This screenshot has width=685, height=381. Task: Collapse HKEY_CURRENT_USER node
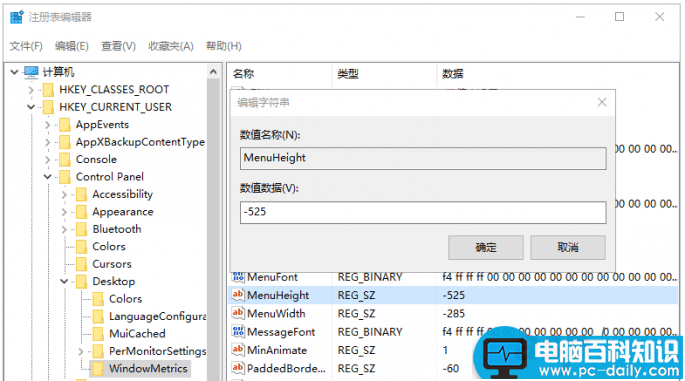pos(31,107)
